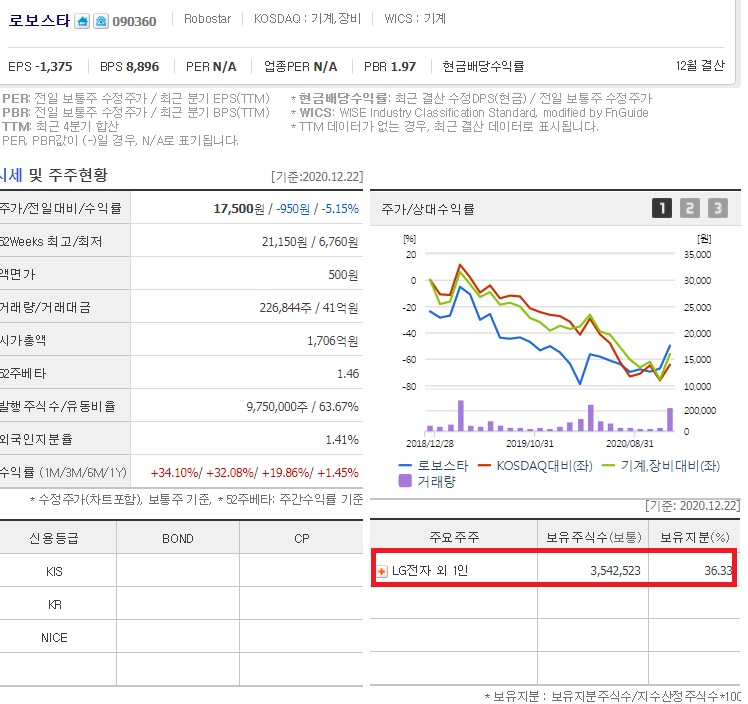
Task: Click the KIS credit rating row
Action: tap(181, 571)
